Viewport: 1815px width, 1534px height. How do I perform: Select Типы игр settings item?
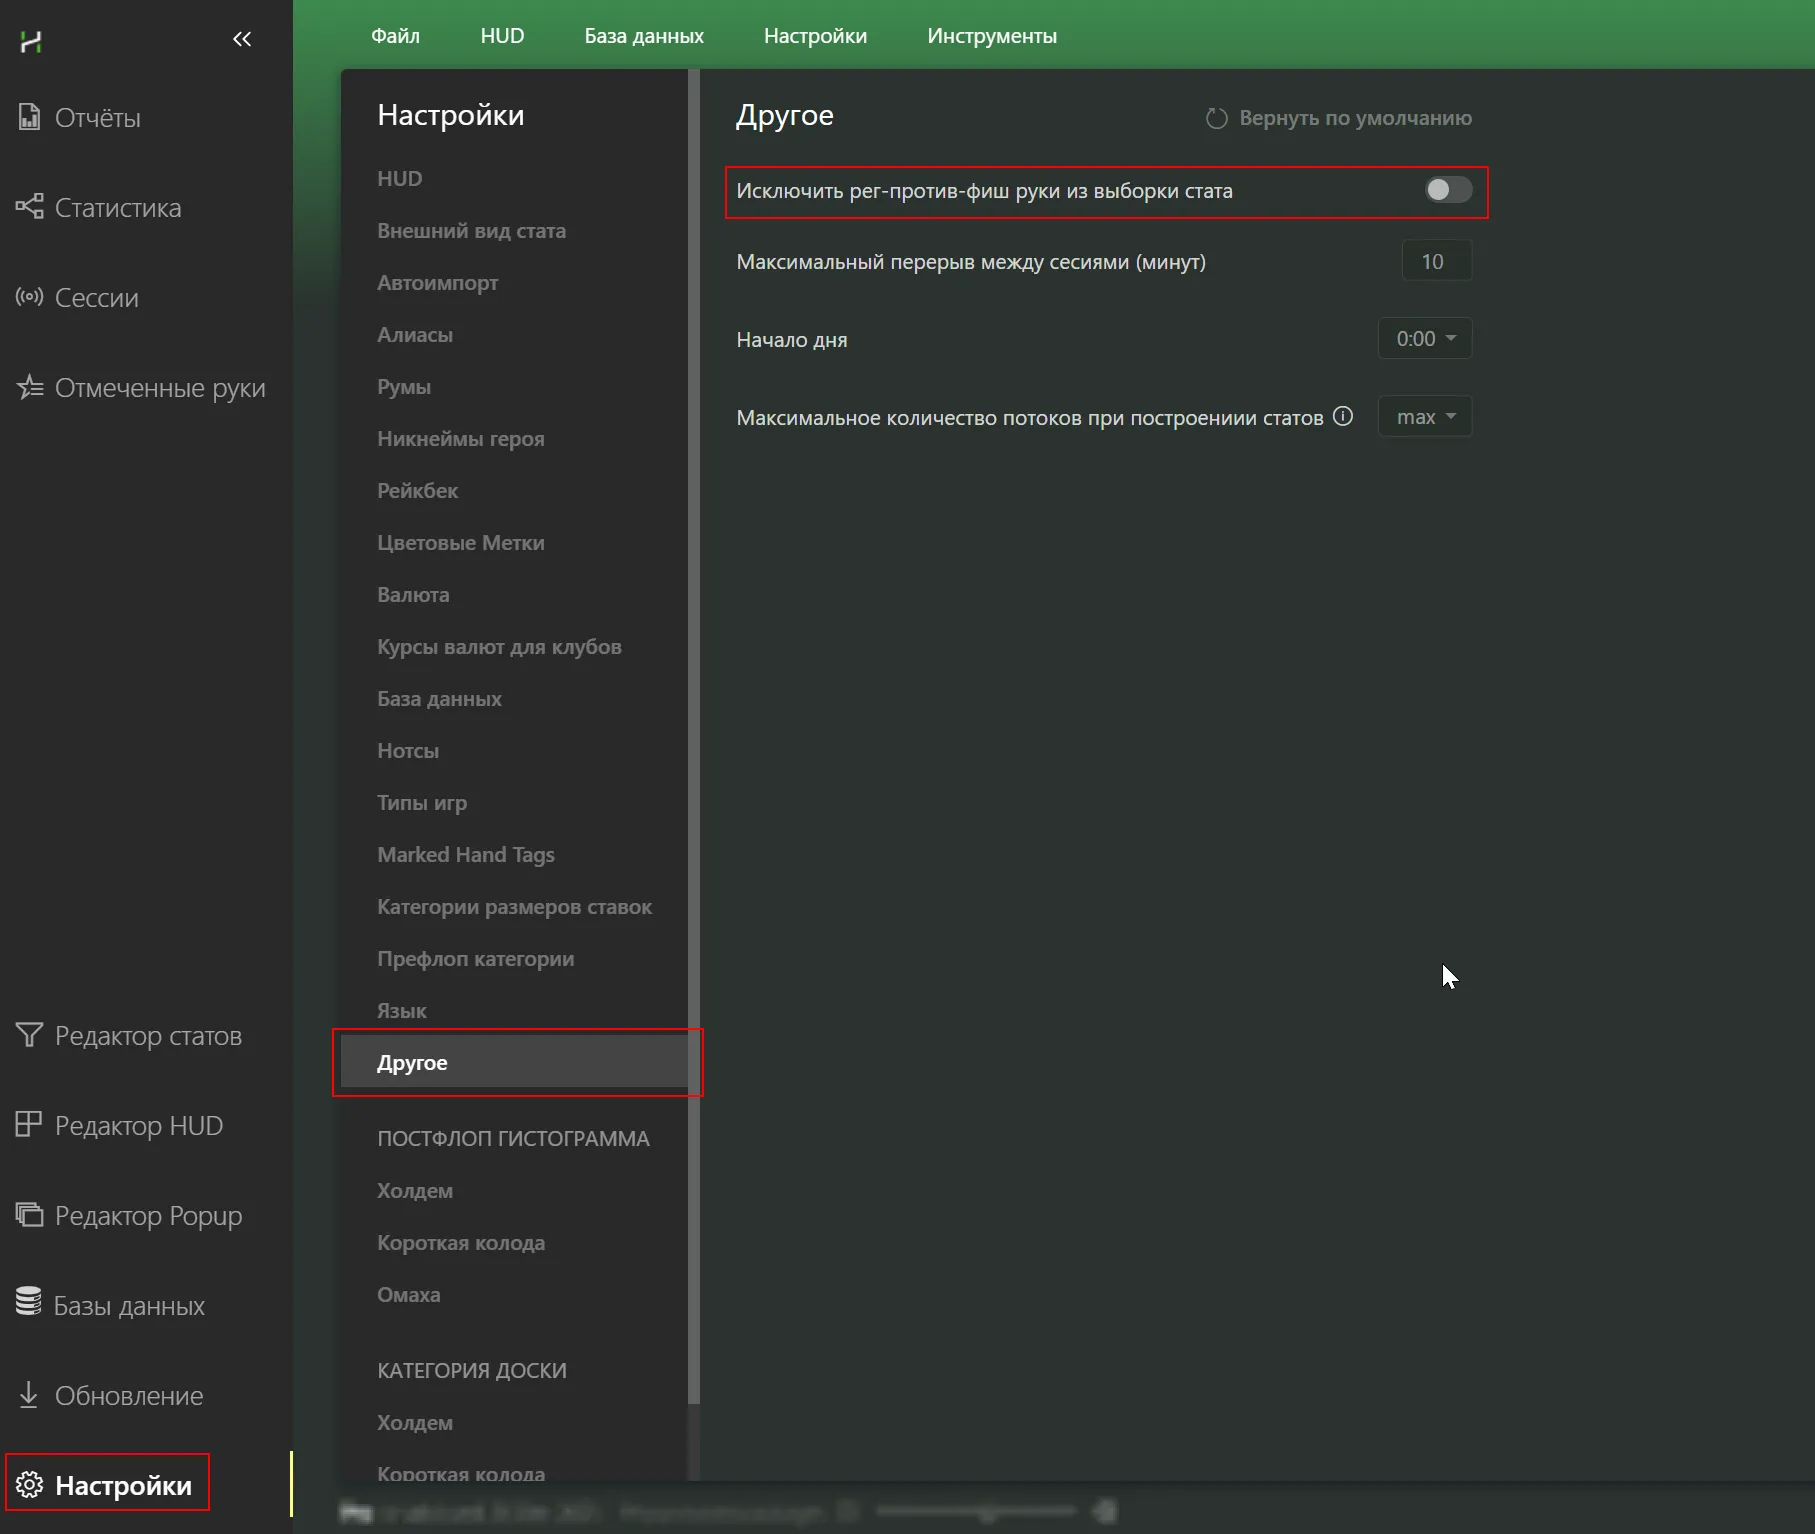tap(422, 802)
